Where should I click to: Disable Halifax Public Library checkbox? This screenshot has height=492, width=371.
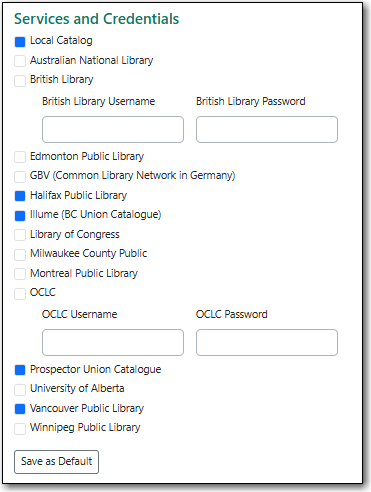(20, 196)
